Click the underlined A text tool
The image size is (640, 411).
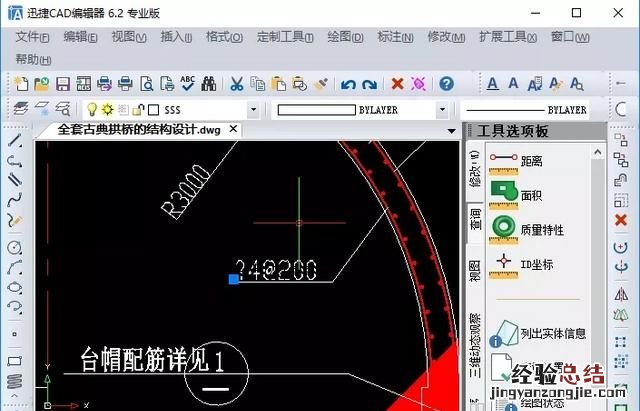[x=493, y=84]
